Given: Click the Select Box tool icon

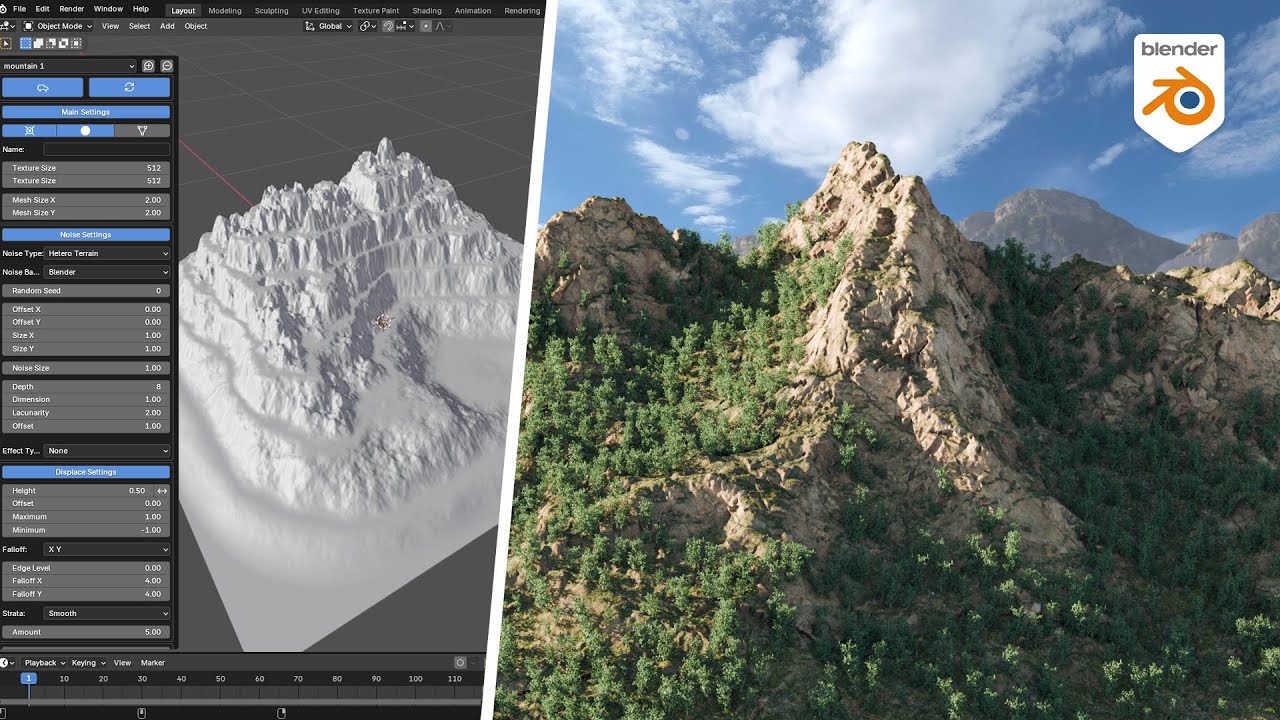Looking at the screenshot, I should [x=6, y=43].
